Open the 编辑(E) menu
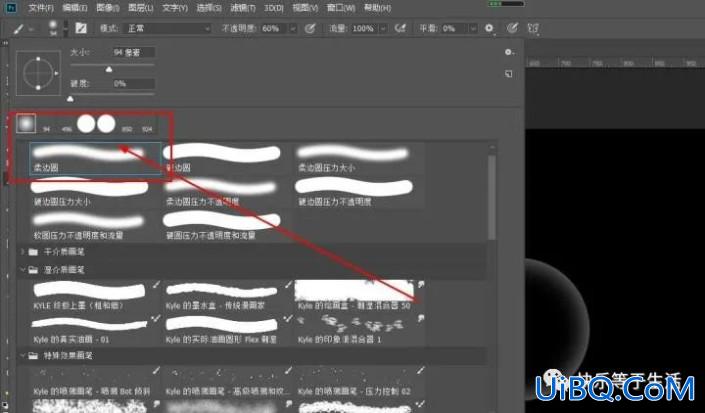The width and height of the screenshot is (705, 413). click(x=75, y=8)
